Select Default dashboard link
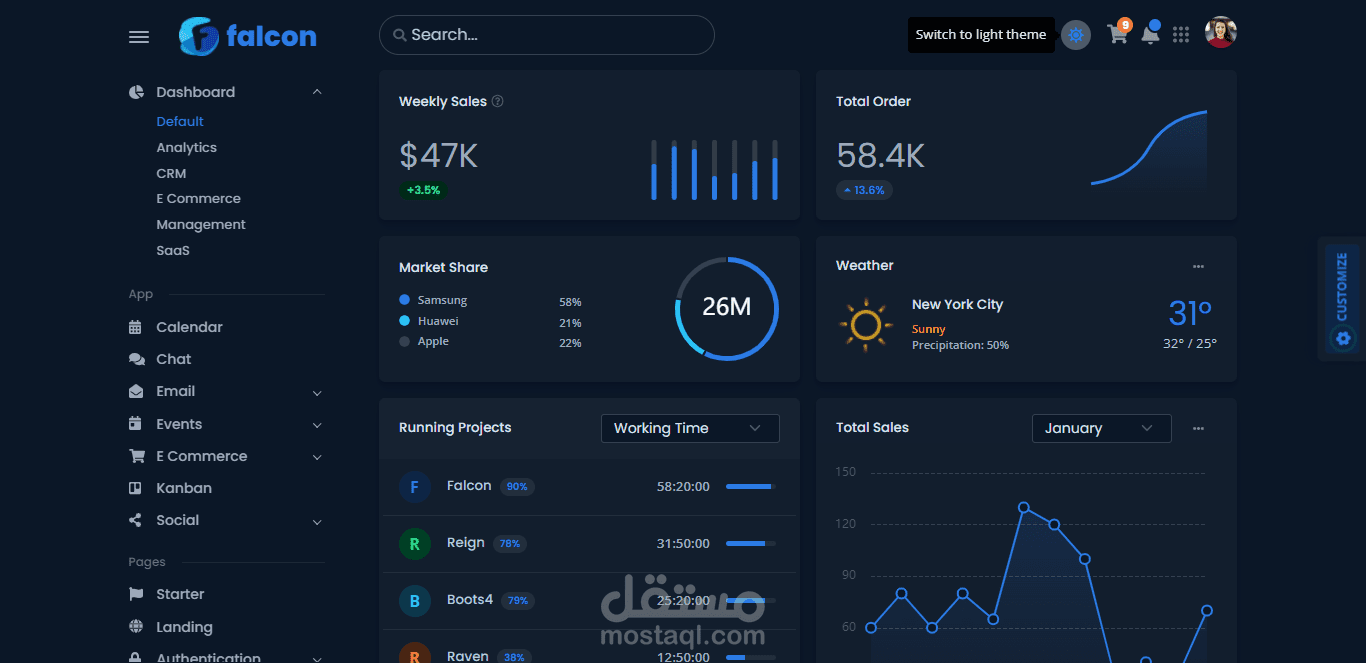Screen dimensions: 1366x663 180,121
